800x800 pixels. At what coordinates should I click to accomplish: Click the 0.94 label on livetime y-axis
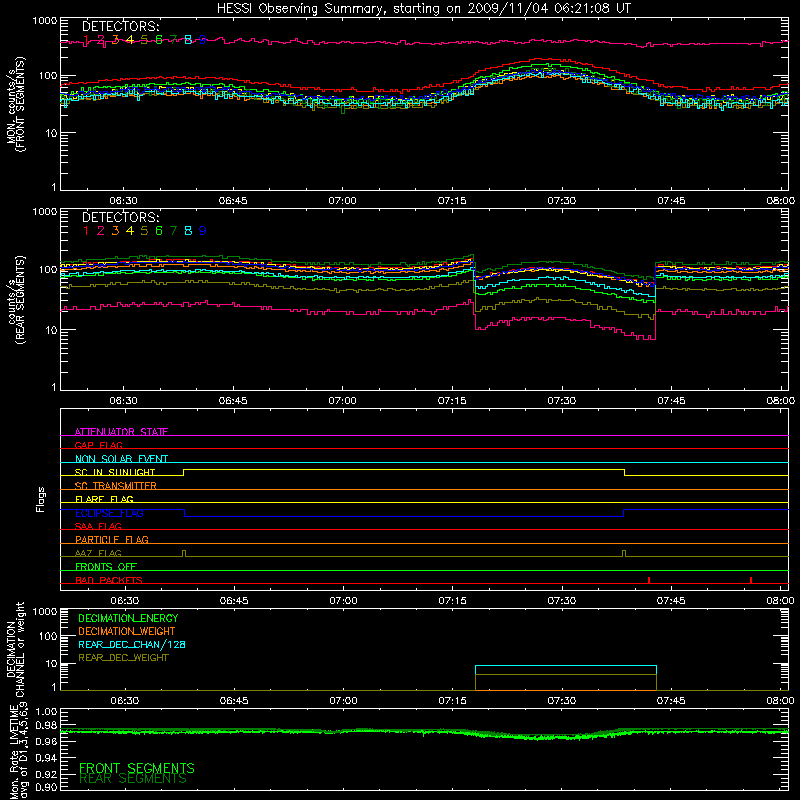(46, 759)
